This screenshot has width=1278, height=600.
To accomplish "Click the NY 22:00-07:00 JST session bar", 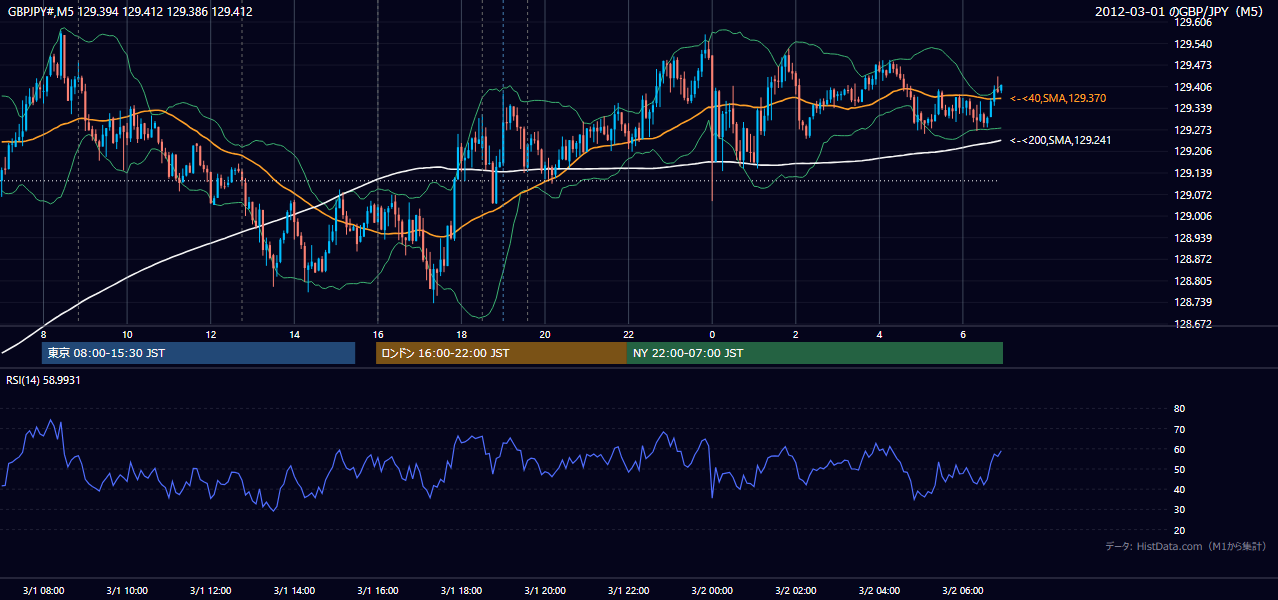I will coord(815,353).
